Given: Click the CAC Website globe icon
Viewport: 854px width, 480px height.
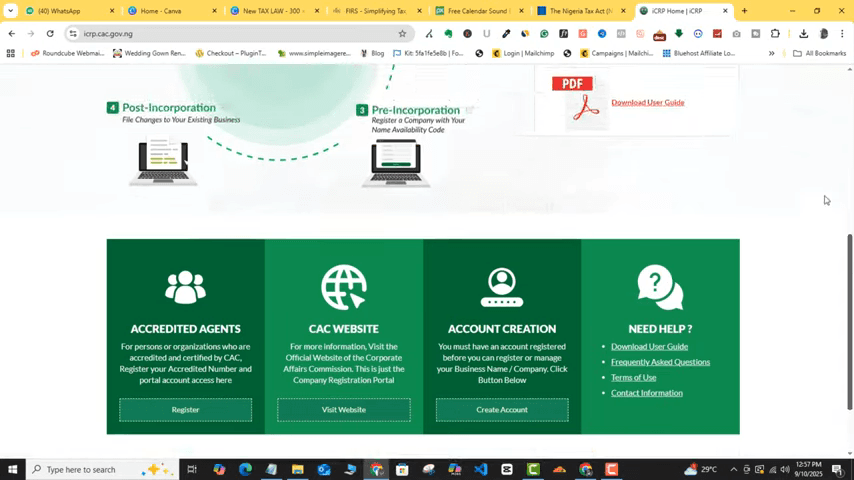Looking at the screenshot, I should [344, 287].
